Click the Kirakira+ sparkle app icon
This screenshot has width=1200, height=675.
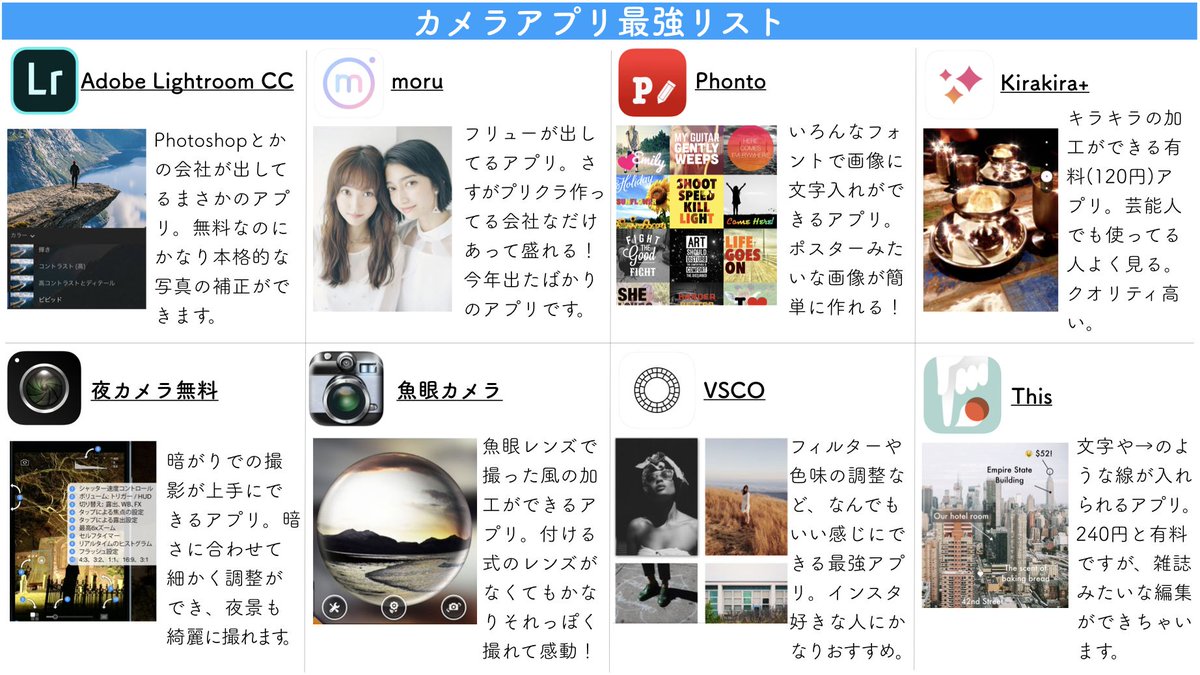[x=958, y=85]
